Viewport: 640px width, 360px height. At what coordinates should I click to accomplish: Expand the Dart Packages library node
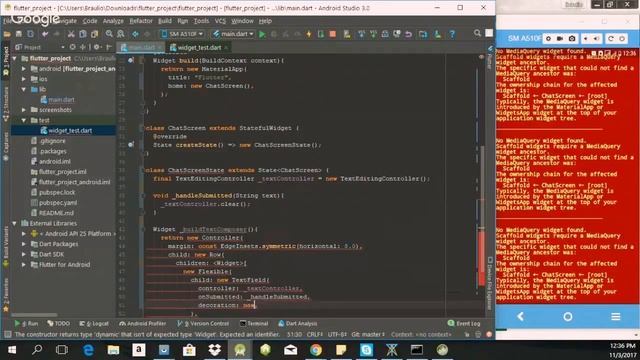tap(24, 244)
